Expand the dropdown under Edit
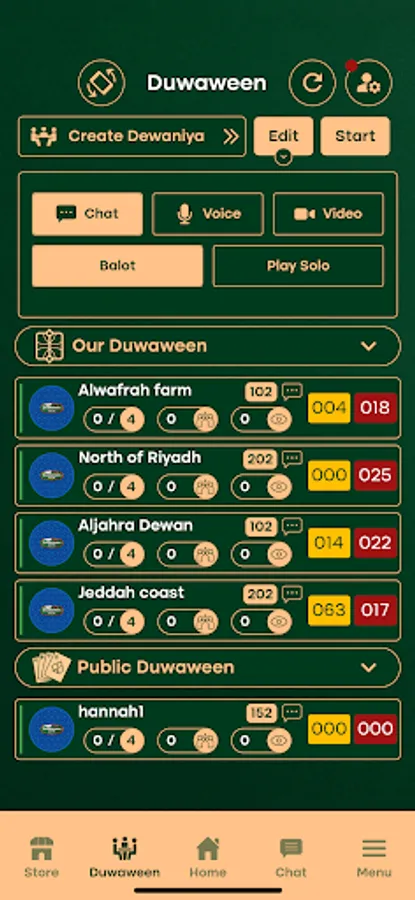The height and width of the screenshot is (900, 415). (x=284, y=156)
